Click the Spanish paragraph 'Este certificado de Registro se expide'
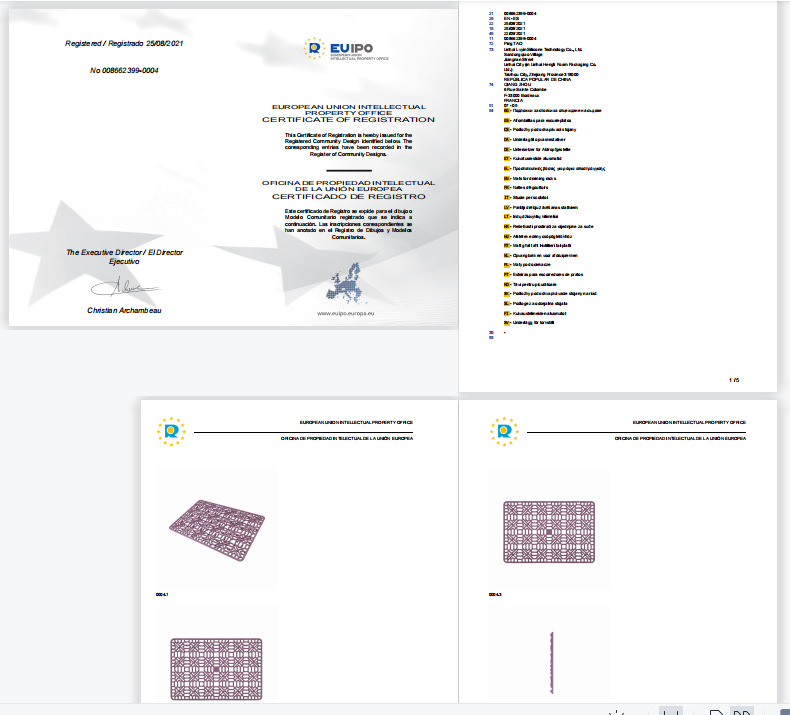 348,224
